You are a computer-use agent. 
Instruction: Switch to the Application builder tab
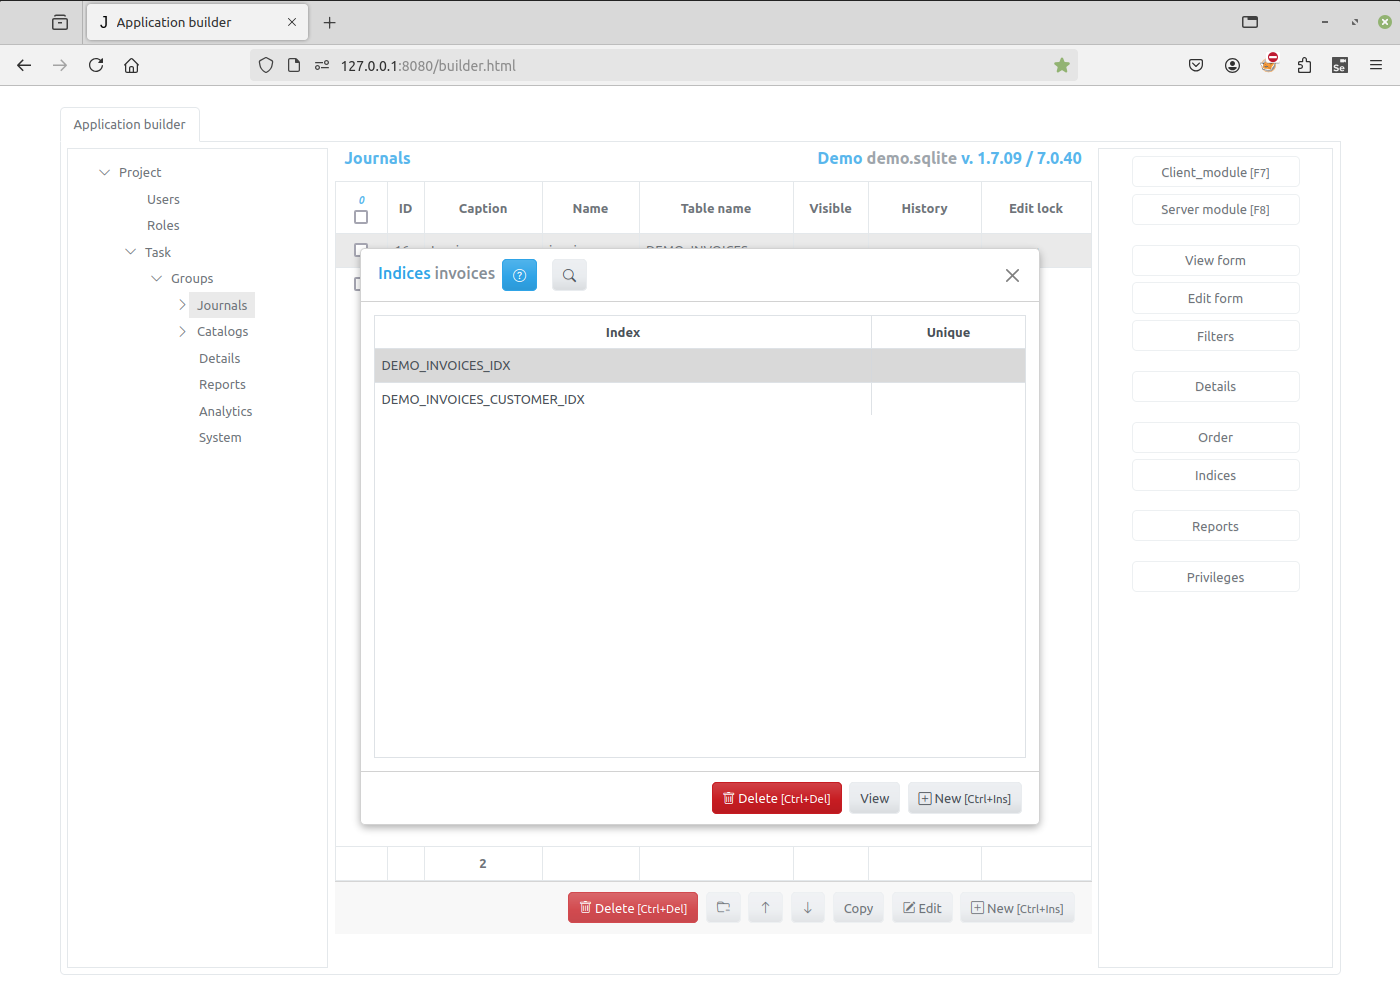point(130,125)
